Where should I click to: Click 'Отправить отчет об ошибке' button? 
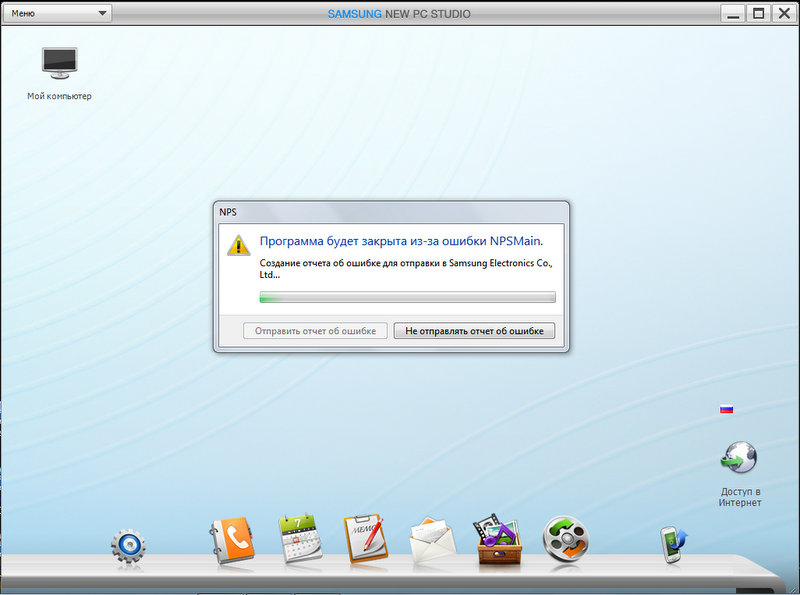point(315,331)
